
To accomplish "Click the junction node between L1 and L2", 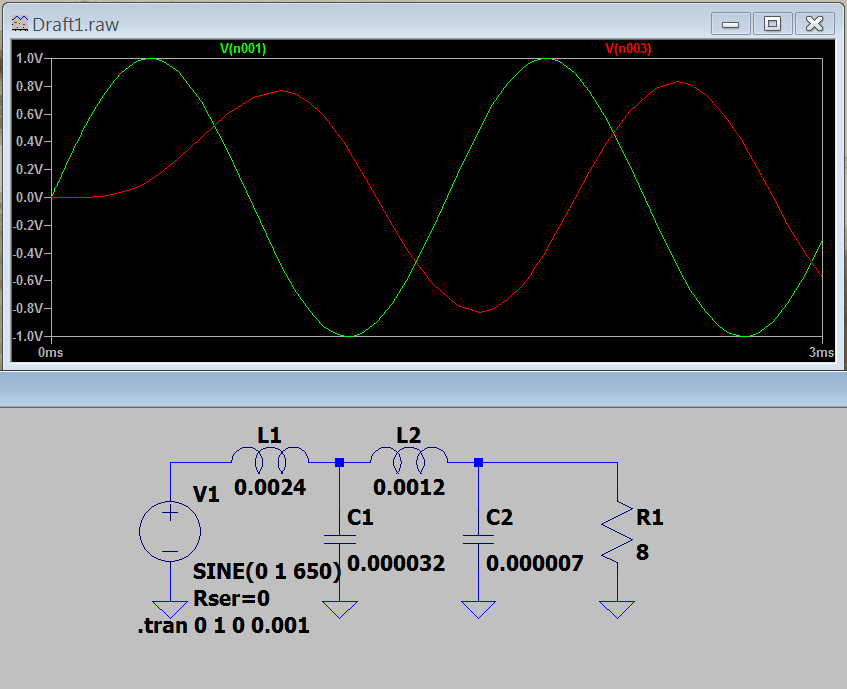I will [x=340, y=462].
